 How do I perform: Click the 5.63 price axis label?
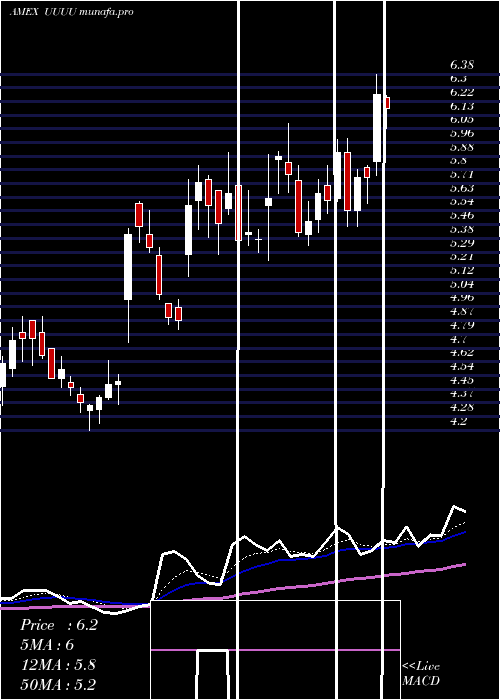[x=462, y=188]
